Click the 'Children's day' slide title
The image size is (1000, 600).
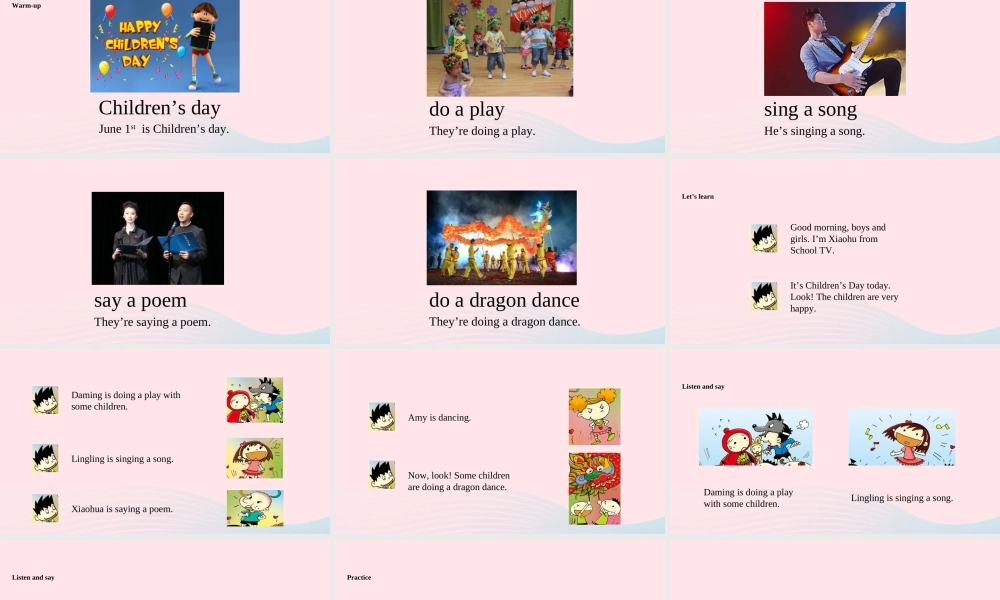pos(159,108)
